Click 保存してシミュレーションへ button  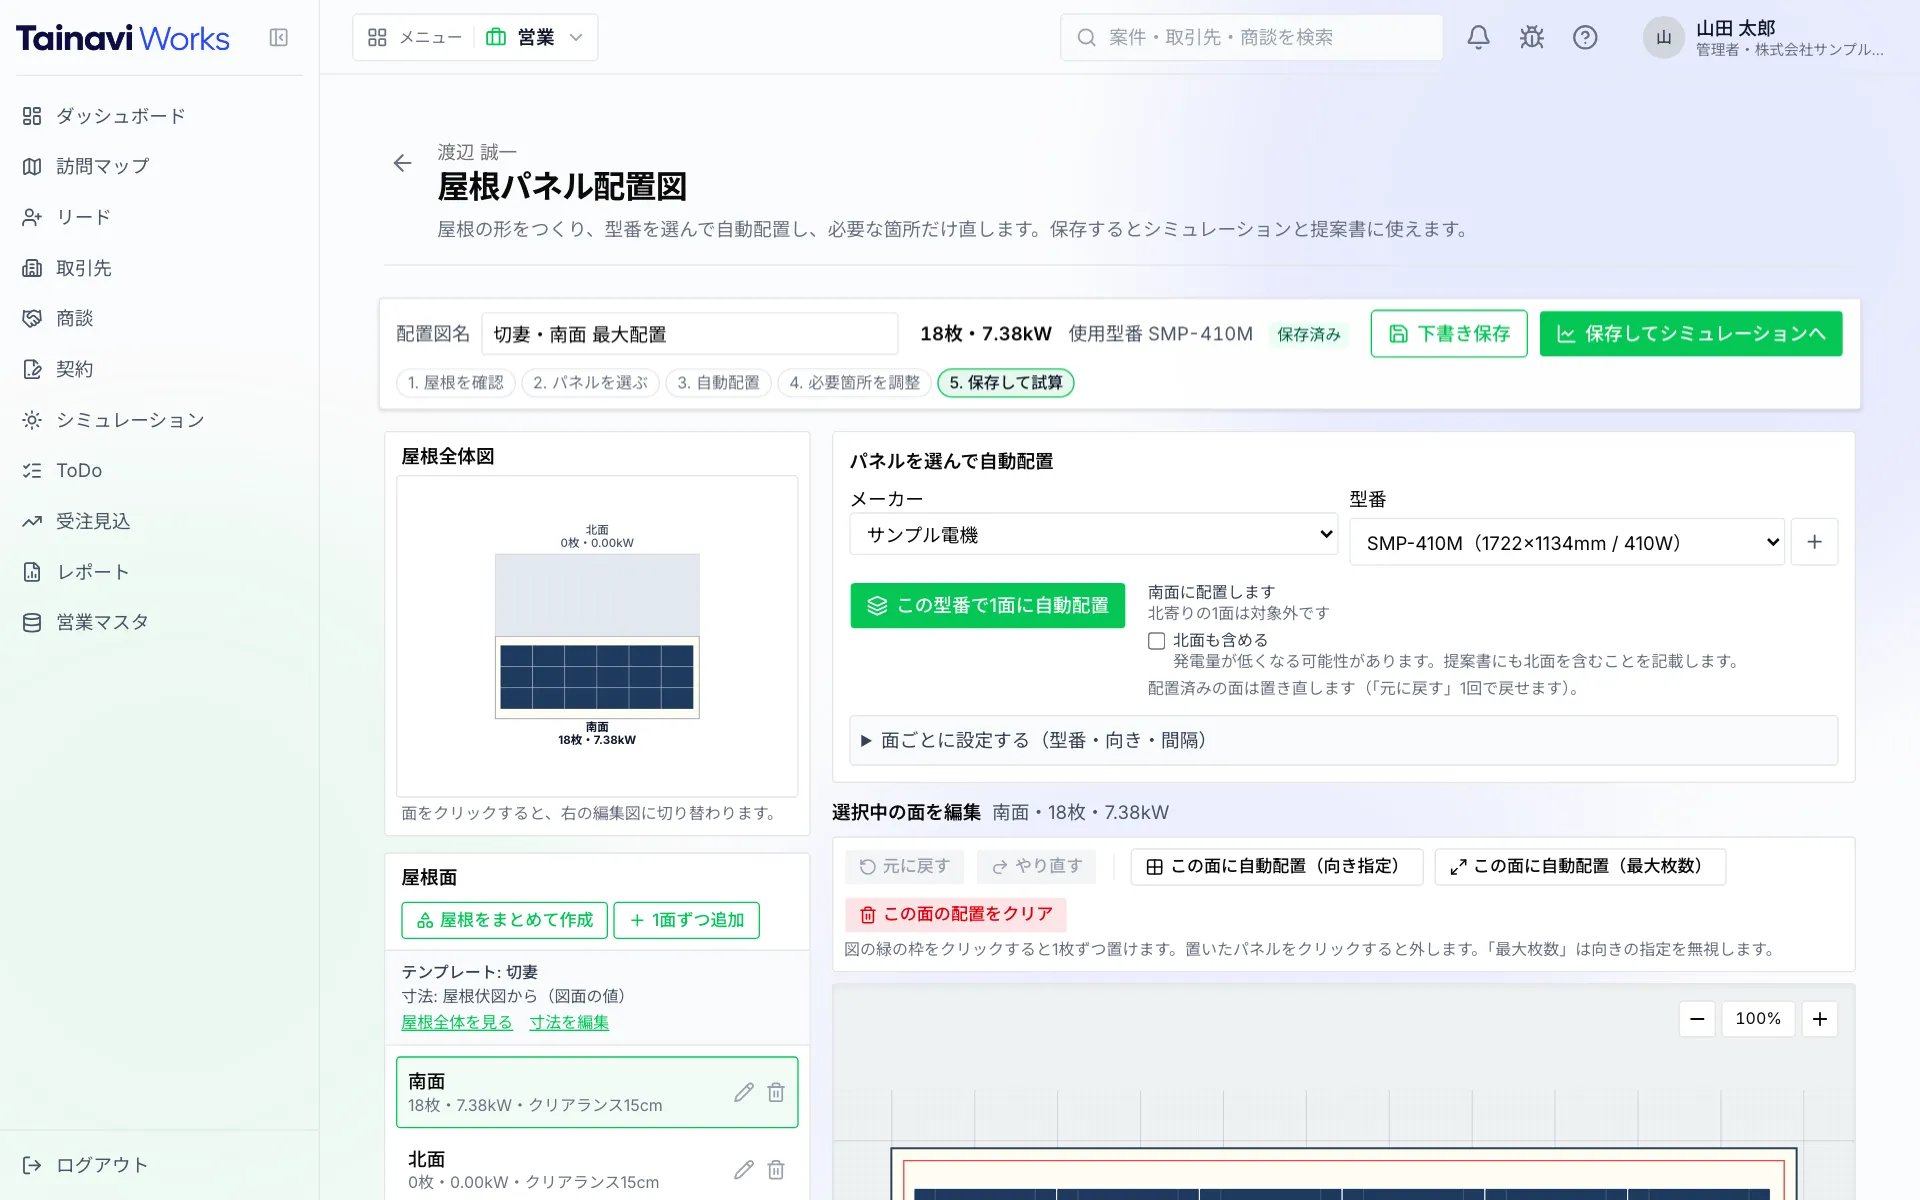pyautogui.click(x=1691, y=334)
